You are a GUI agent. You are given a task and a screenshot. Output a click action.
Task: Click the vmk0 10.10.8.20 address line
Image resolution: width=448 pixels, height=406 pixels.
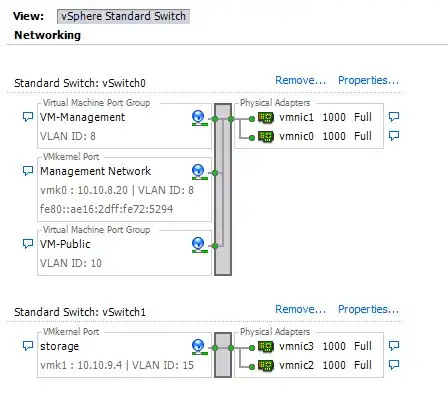pyautogui.click(x=117, y=190)
